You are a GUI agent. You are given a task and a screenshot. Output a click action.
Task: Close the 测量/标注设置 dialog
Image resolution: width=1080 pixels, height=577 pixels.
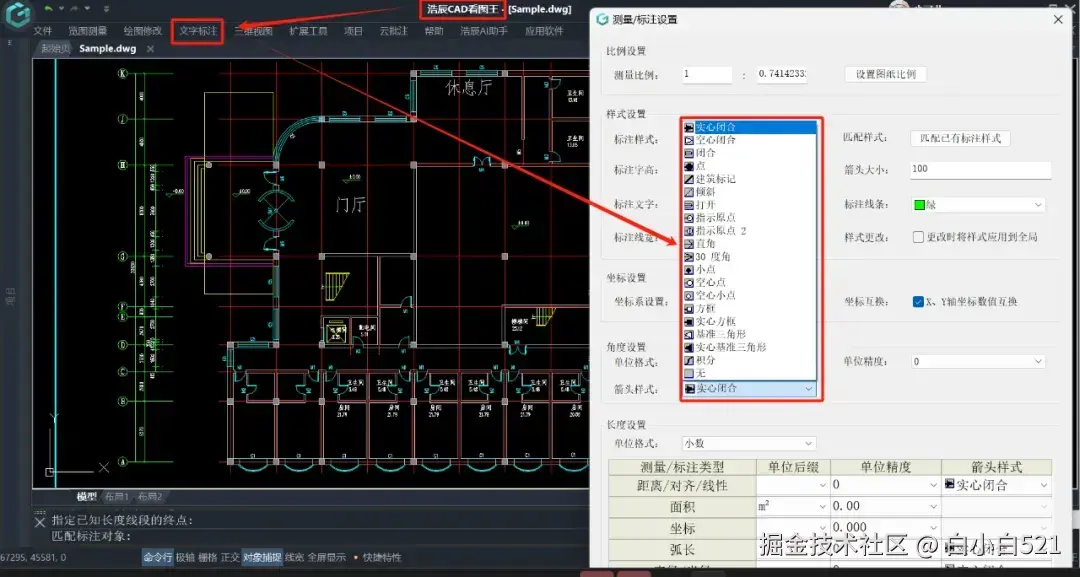(x=1058, y=19)
